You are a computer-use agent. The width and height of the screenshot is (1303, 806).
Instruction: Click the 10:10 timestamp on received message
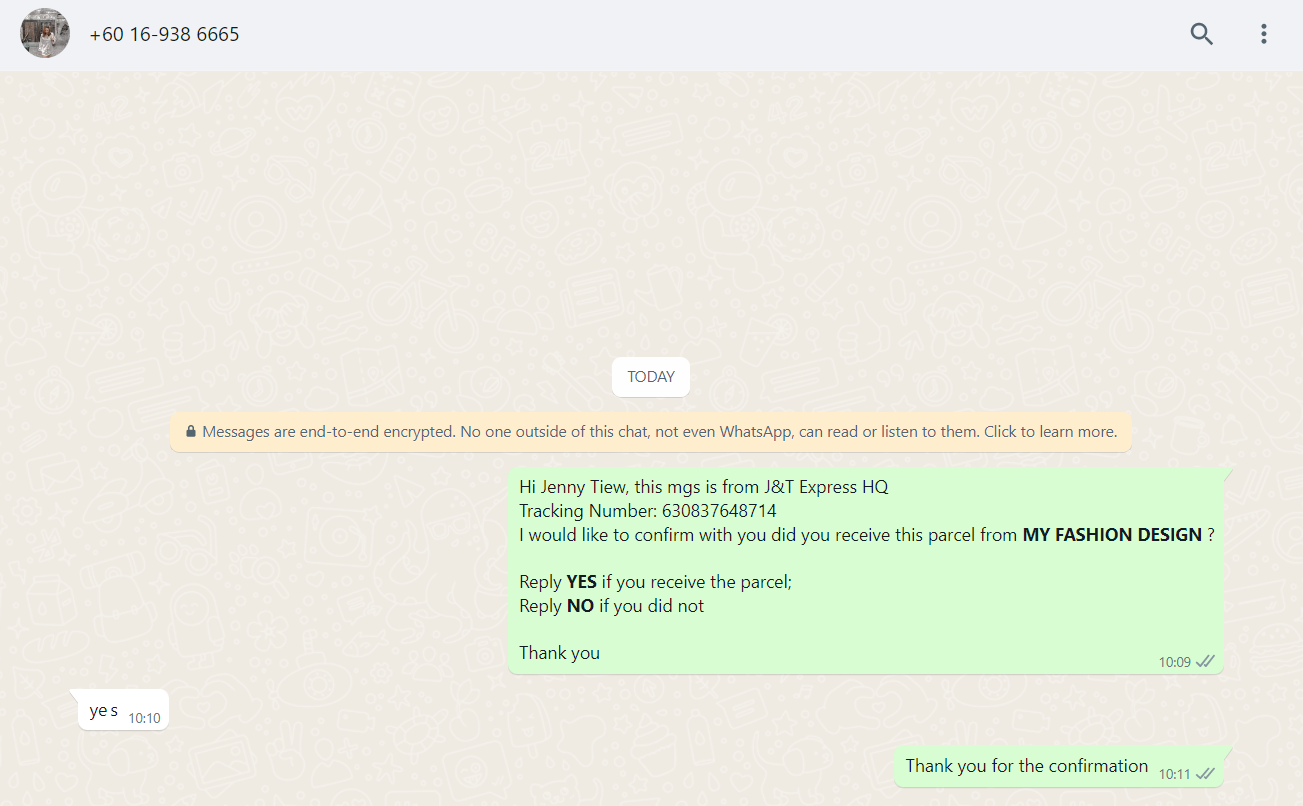(x=144, y=718)
